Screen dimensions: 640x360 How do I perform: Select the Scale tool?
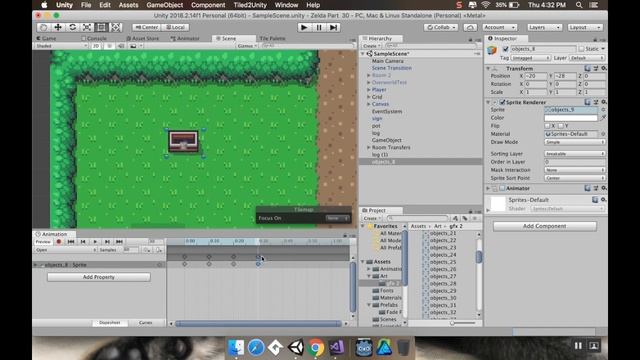[87, 27]
